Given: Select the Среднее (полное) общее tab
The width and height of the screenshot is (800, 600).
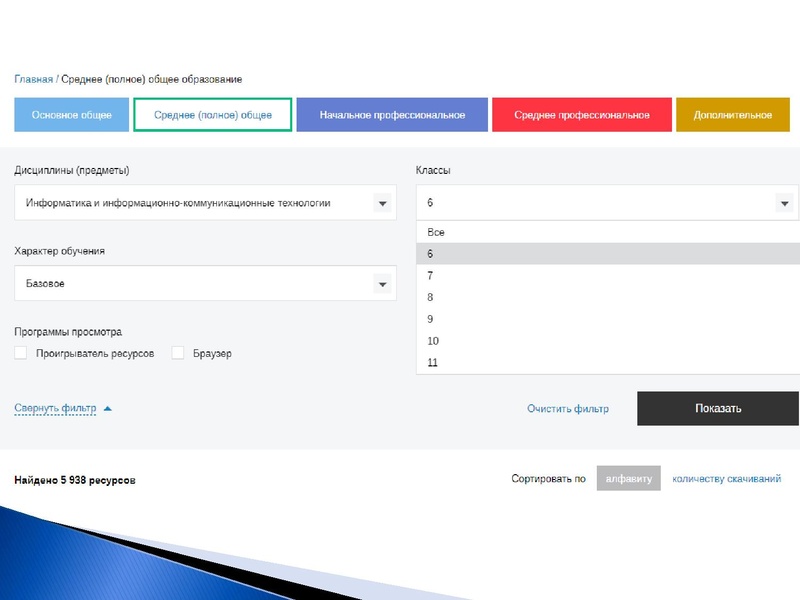Looking at the screenshot, I should point(213,115).
